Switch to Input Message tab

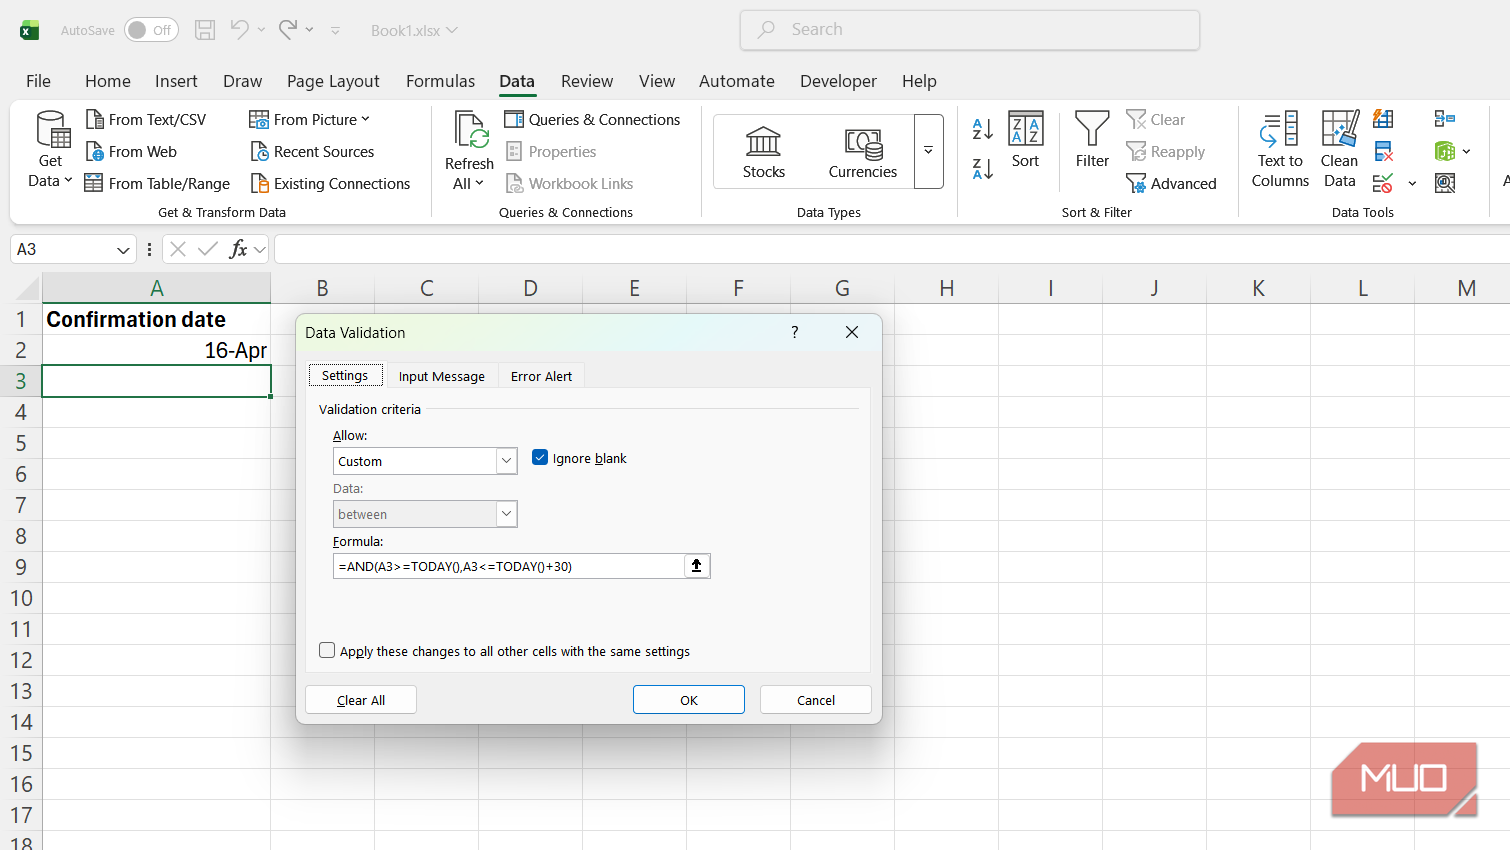[441, 376]
